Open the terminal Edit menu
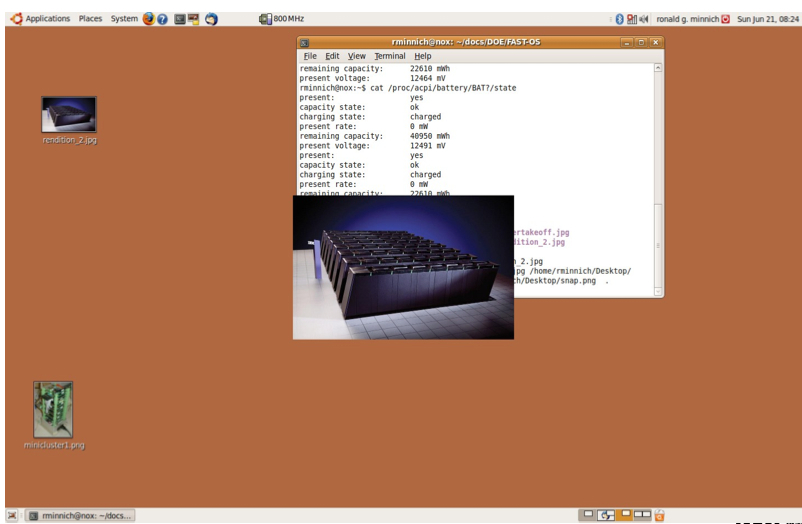This screenshot has height=524, width=802. tap(332, 56)
